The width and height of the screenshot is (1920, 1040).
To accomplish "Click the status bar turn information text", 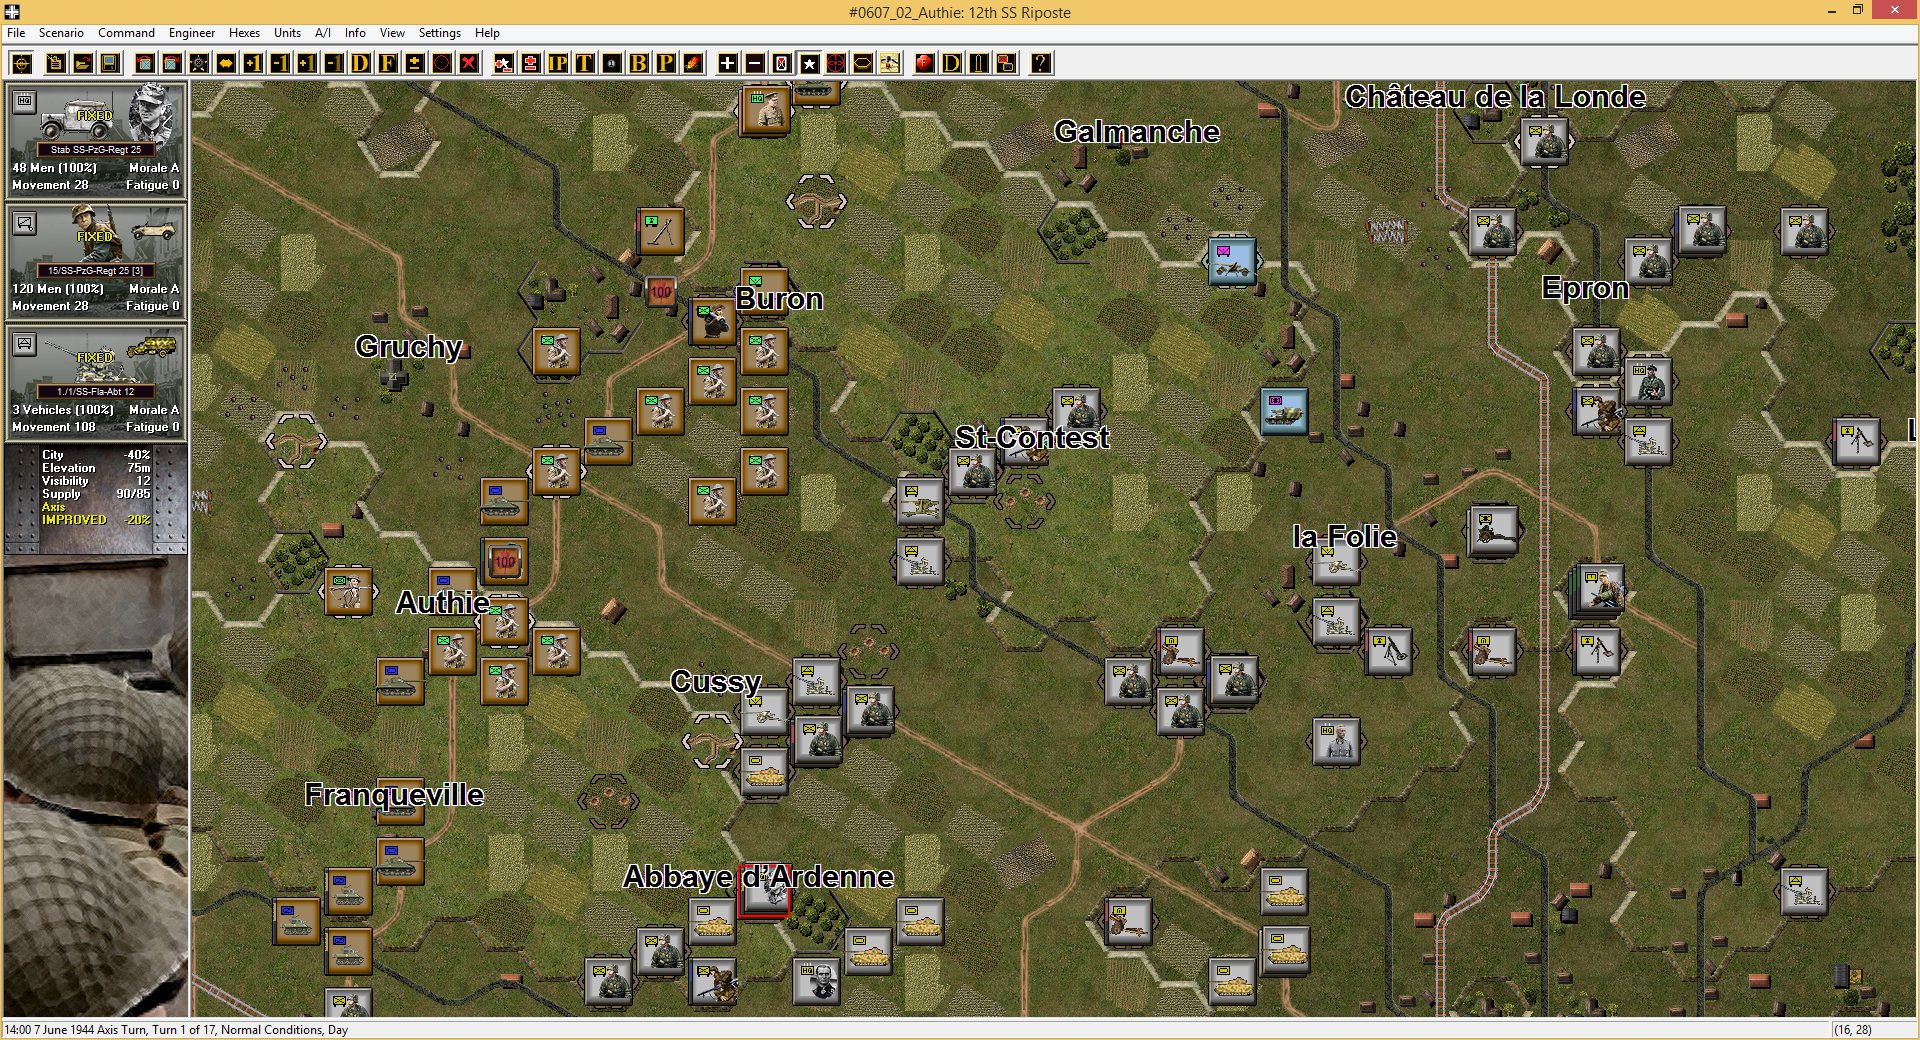I will tap(177, 1030).
